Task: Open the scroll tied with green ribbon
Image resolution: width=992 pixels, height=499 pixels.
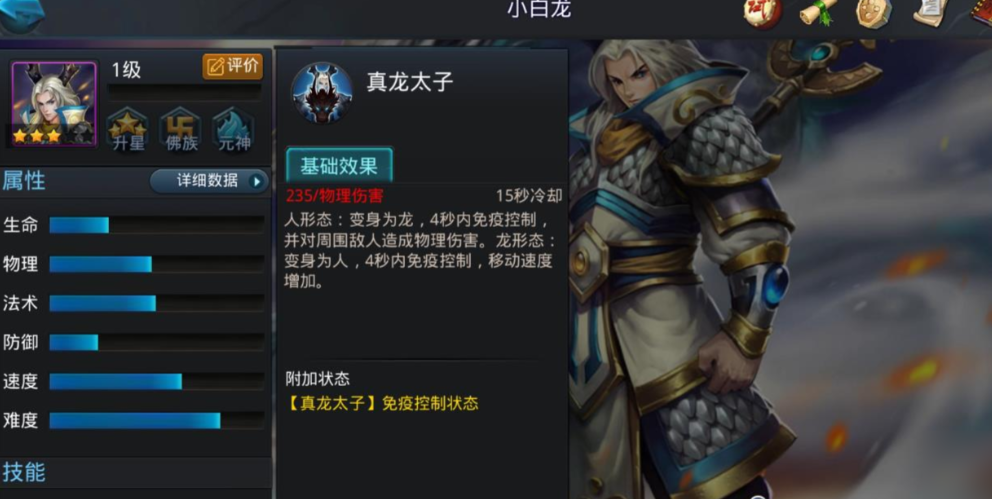Action: click(x=818, y=12)
